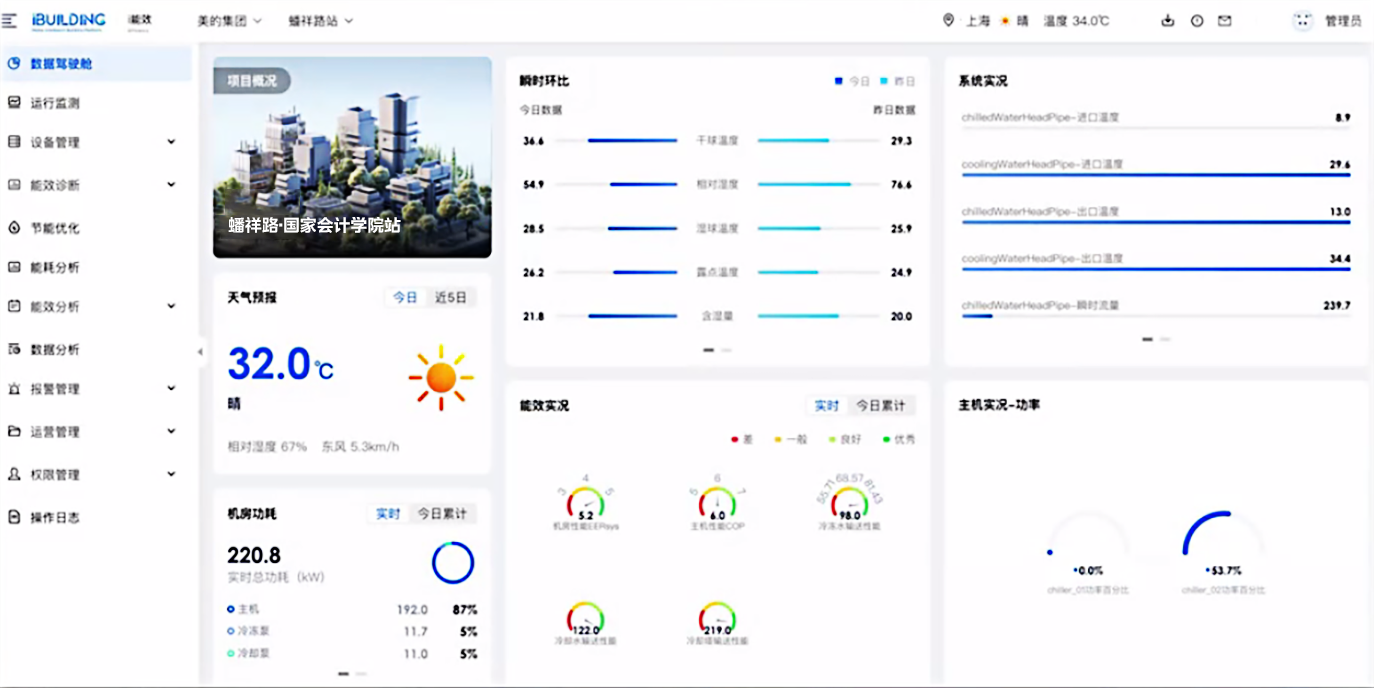Click the clock icon in header
The image size is (1374, 688).
coord(1196,21)
